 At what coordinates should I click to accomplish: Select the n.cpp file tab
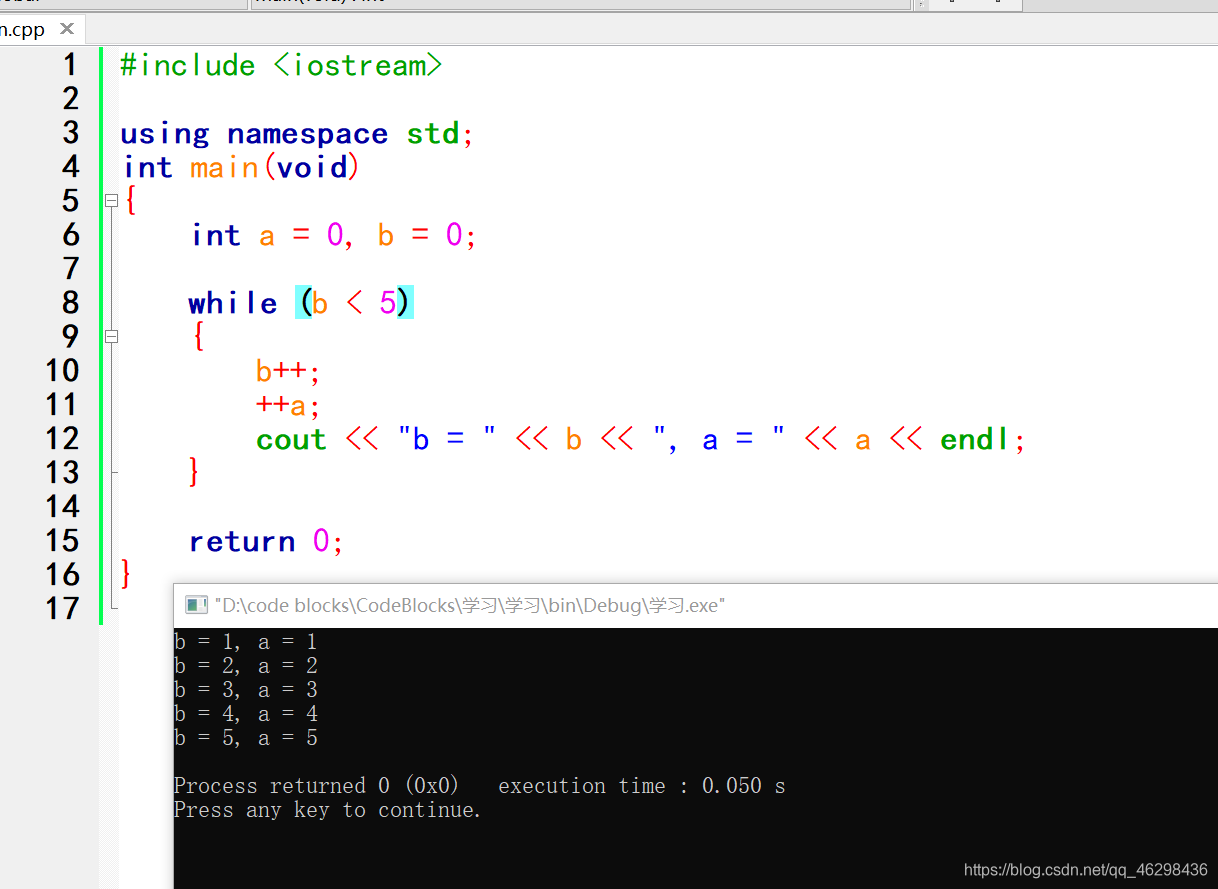(x=40, y=29)
